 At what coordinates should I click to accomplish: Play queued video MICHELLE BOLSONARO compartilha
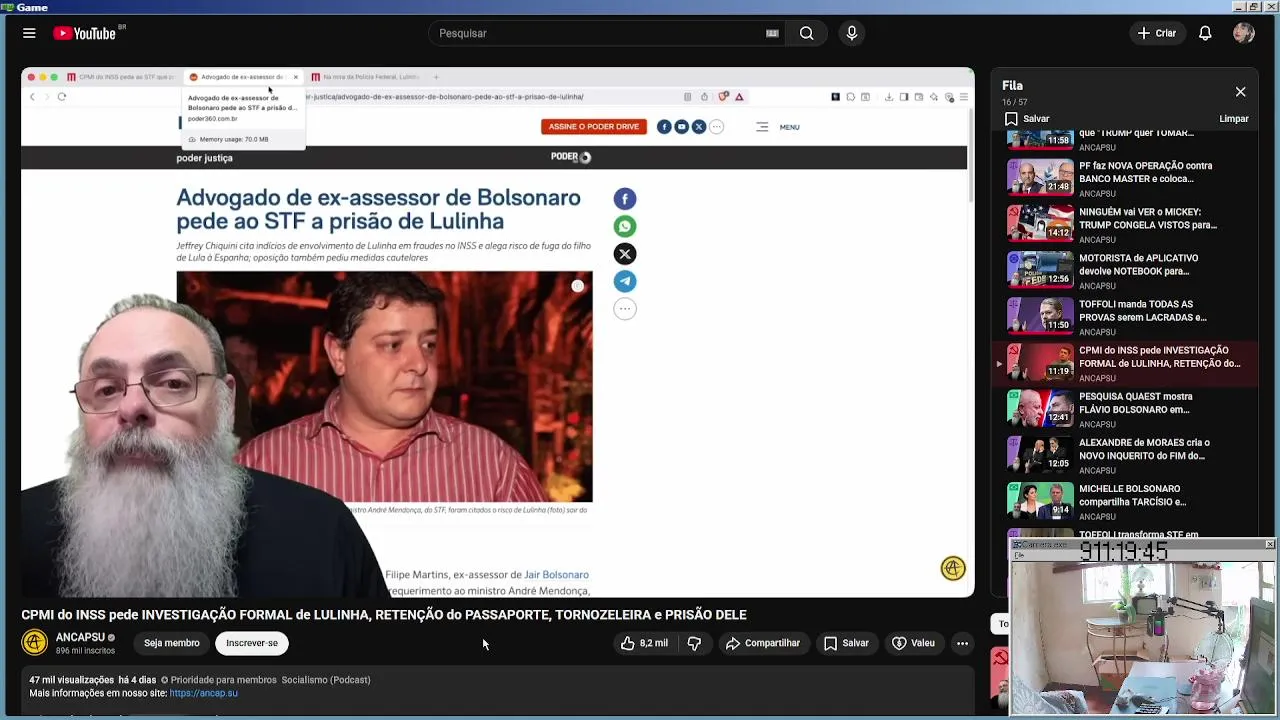[1125, 501]
